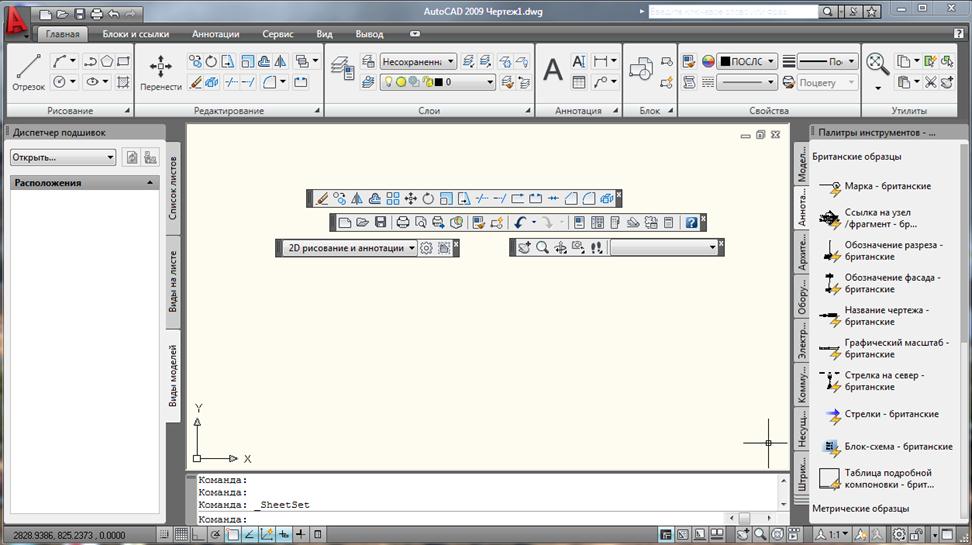Open the layer properties manager icon

coord(342,66)
